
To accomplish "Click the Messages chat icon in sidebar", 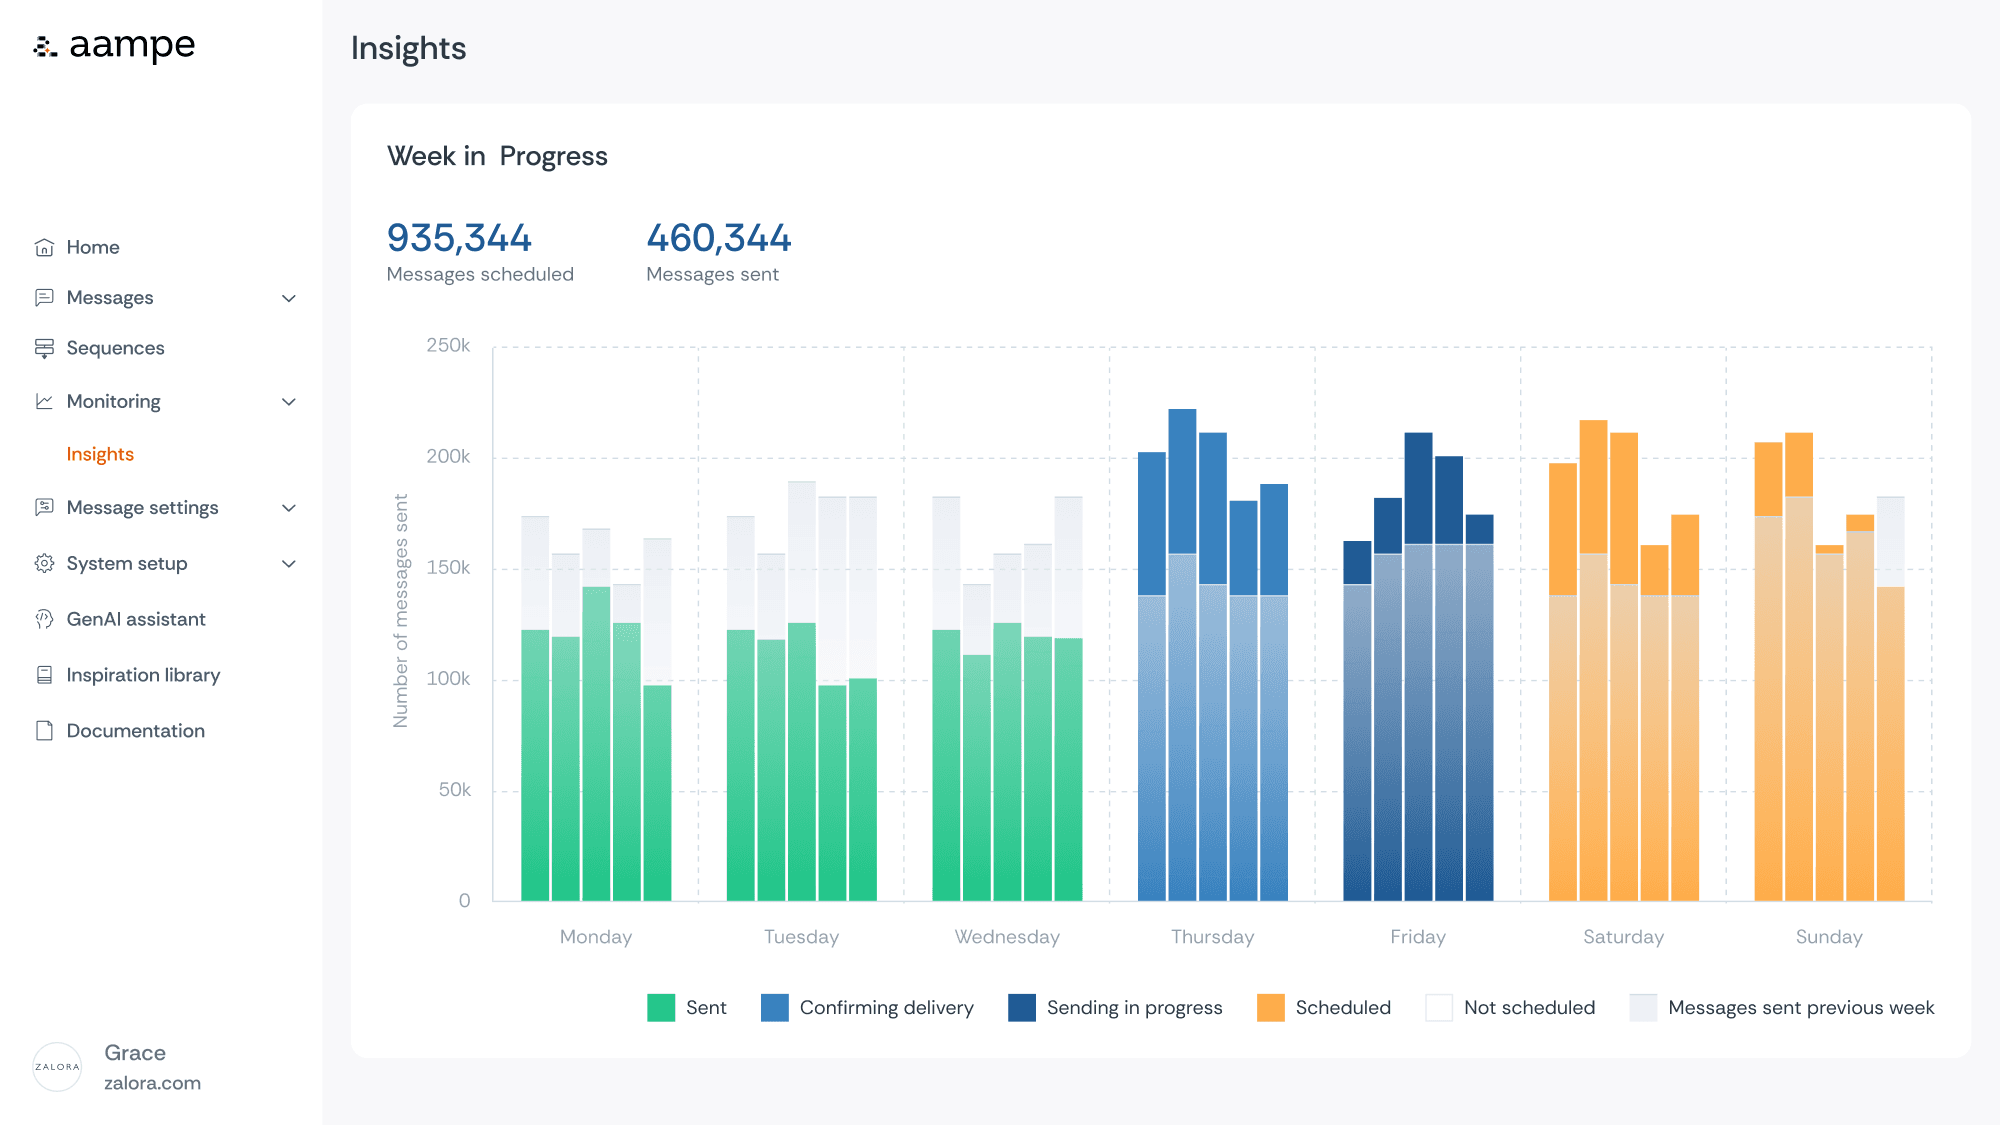I will pyautogui.click(x=44, y=297).
